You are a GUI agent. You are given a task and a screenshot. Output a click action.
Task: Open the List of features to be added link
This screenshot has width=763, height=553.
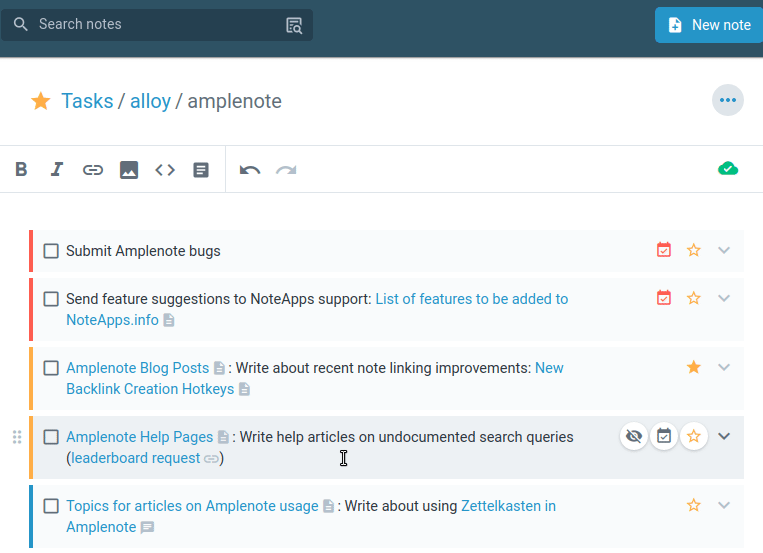pyautogui.click(x=472, y=299)
